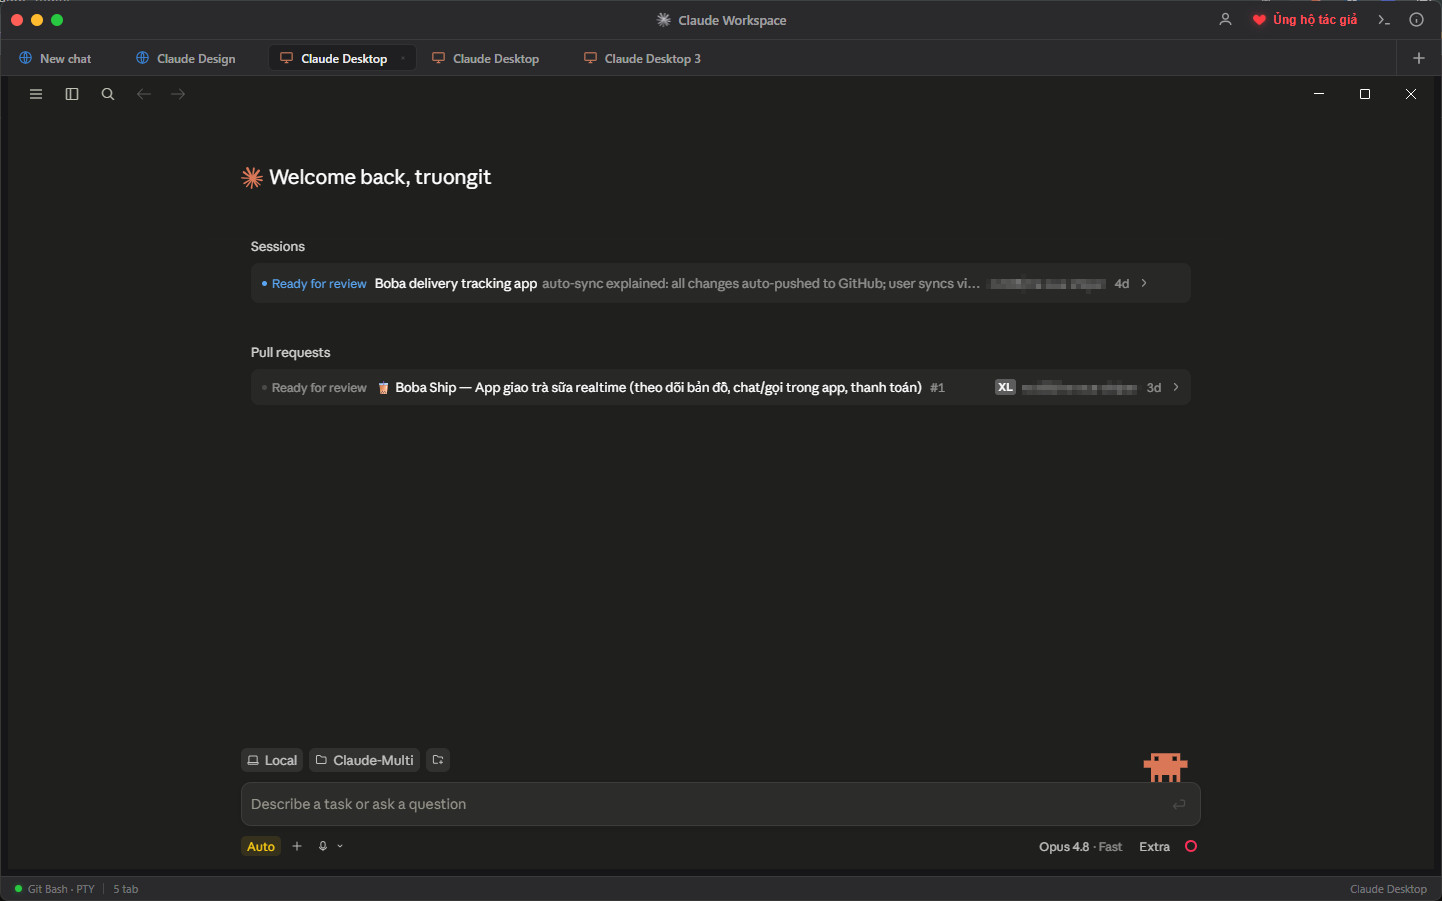This screenshot has height=901, width=1442.
Task: Go back with the left arrow
Action: click(144, 94)
